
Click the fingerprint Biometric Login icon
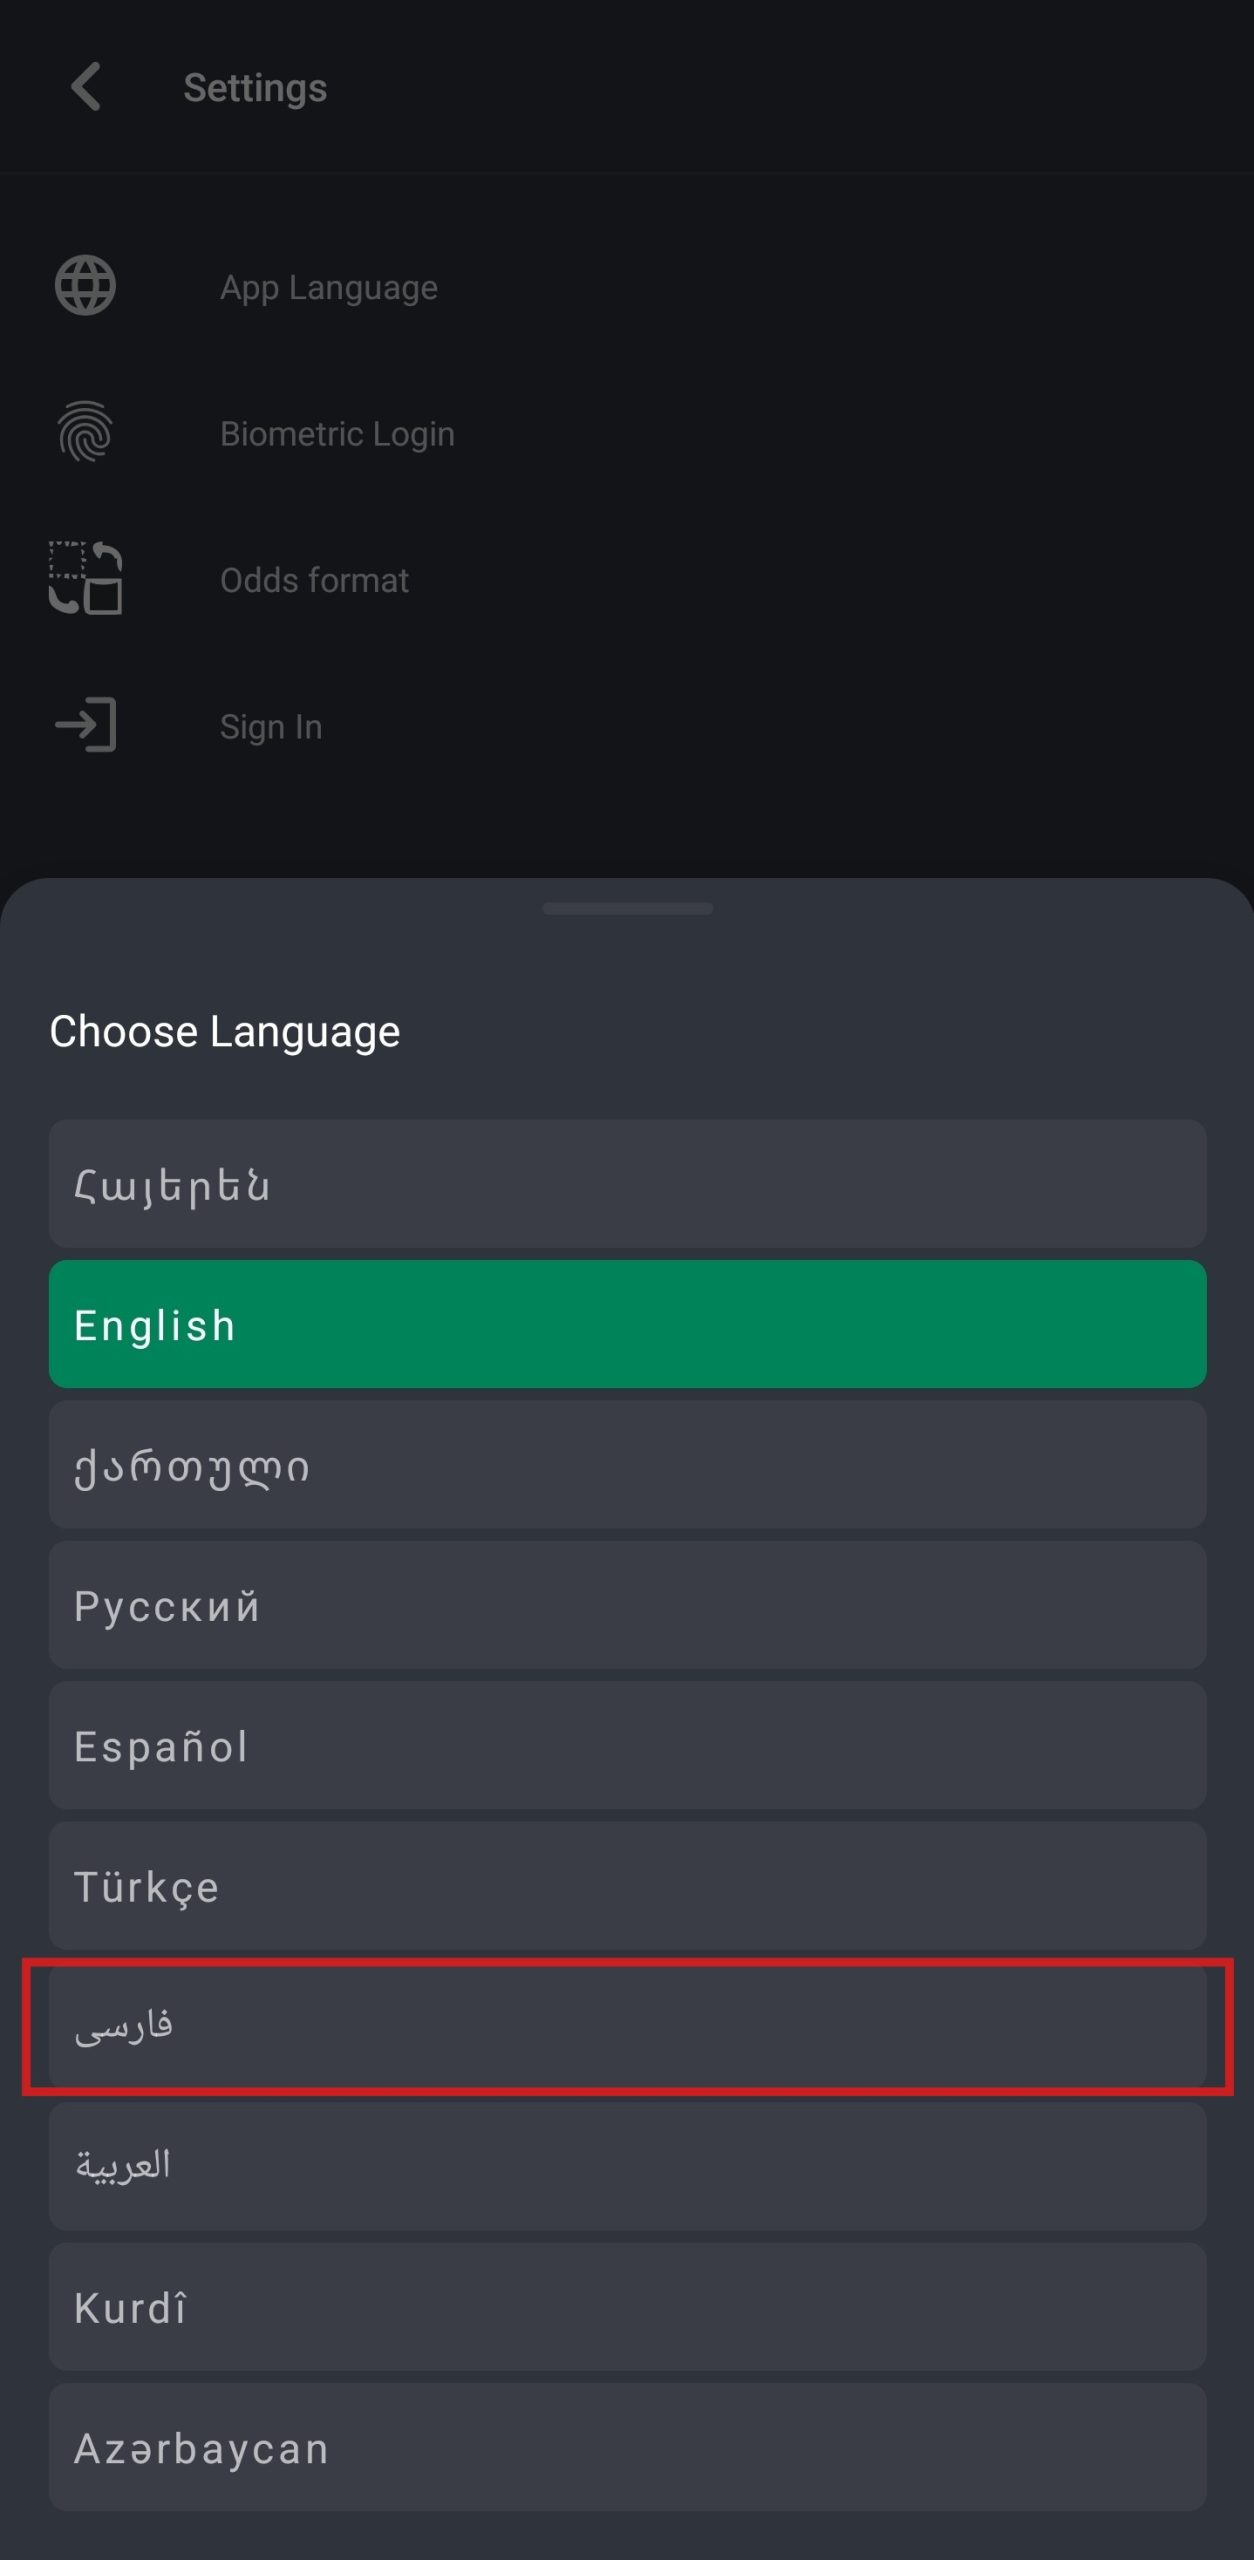coord(85,432)
